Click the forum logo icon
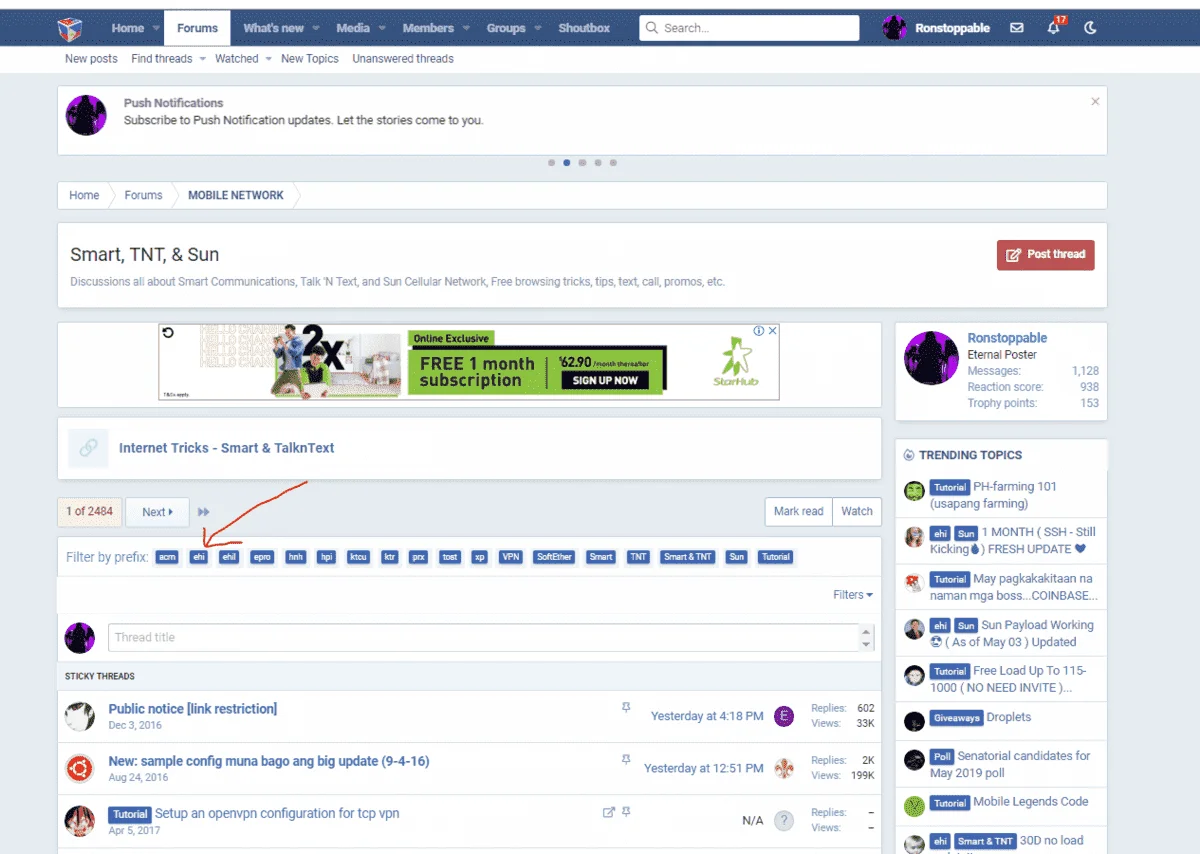The image size is (1200, 854). coord(69,28)
